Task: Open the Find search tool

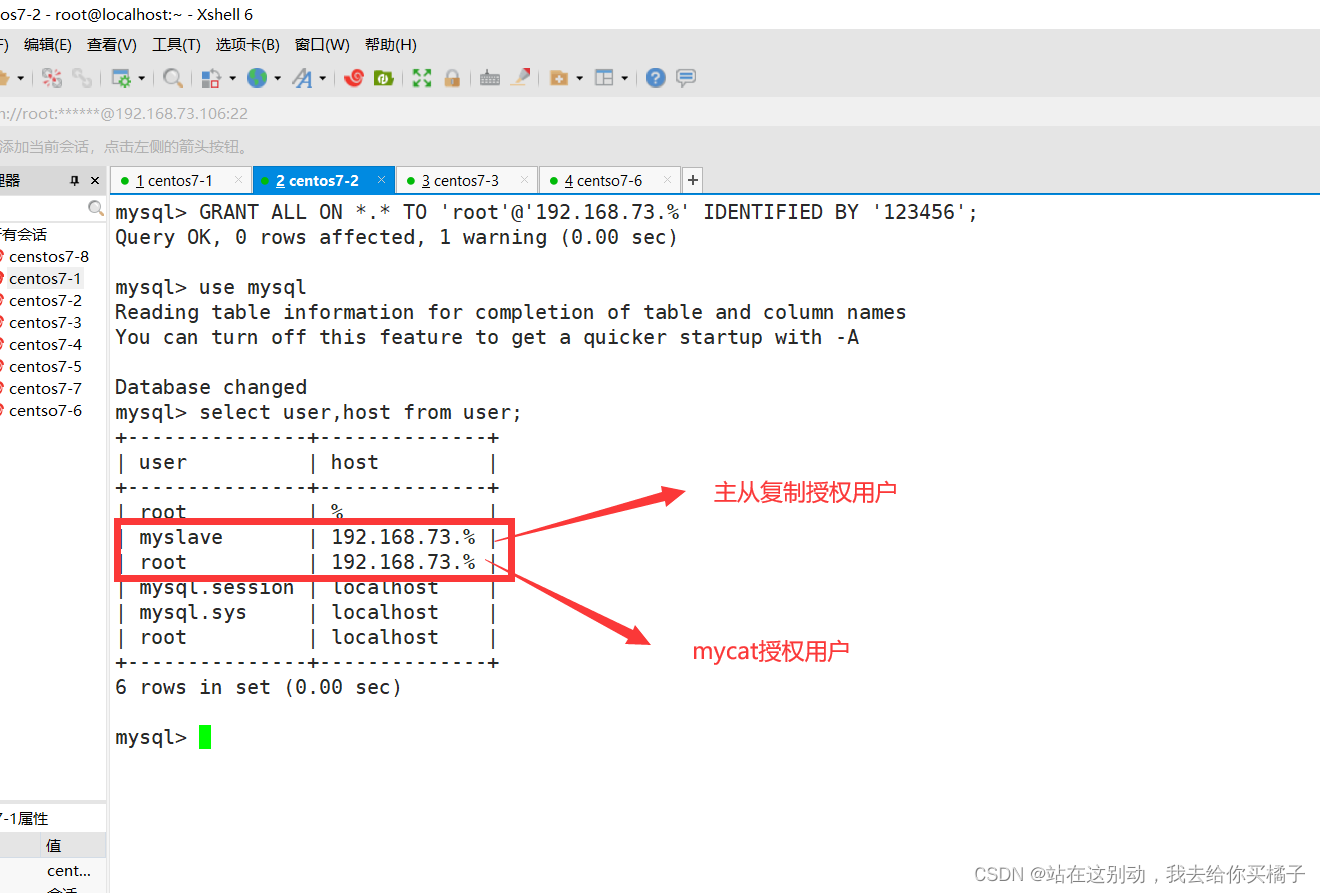Action: (x=171, y=77)
